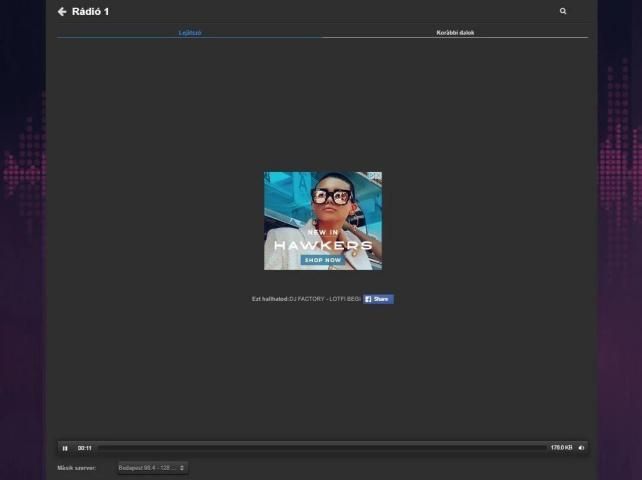Click the Rádió 1 station title
The image size is (642, 480).
pos(91,12)
